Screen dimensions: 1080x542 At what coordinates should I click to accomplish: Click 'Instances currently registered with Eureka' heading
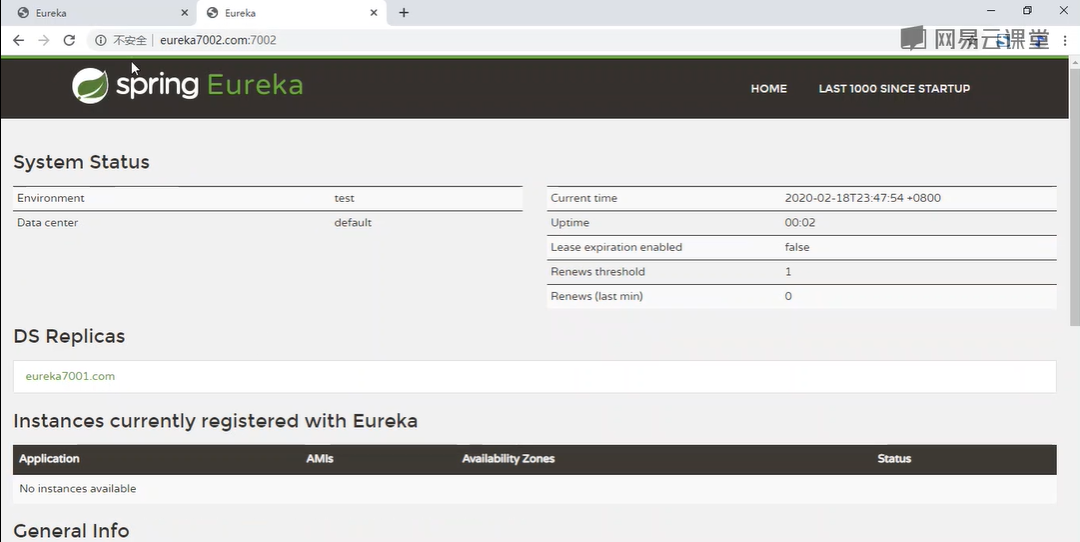pyautogui.click(x=216, y=421)
